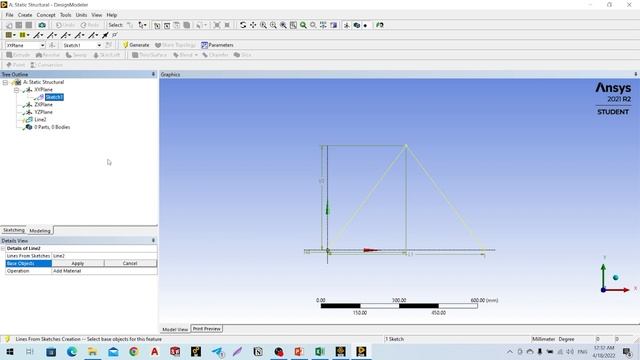Open the Units menu
The height and width of the screenshot is (360, 640).
(81, 15)
